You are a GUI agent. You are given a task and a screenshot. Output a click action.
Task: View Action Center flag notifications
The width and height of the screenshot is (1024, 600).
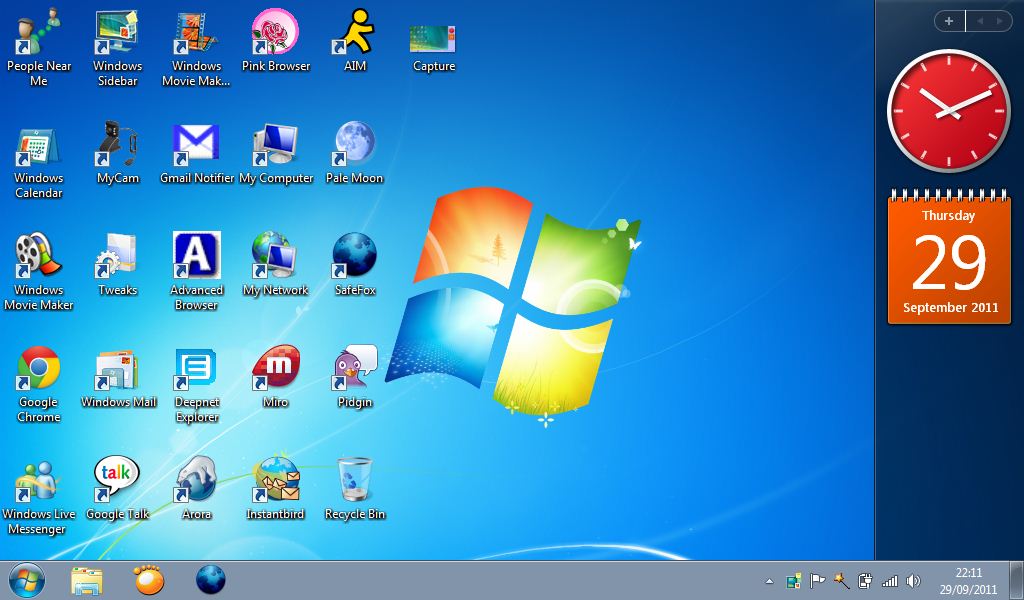pyautogui.click(x=818, y=580)
